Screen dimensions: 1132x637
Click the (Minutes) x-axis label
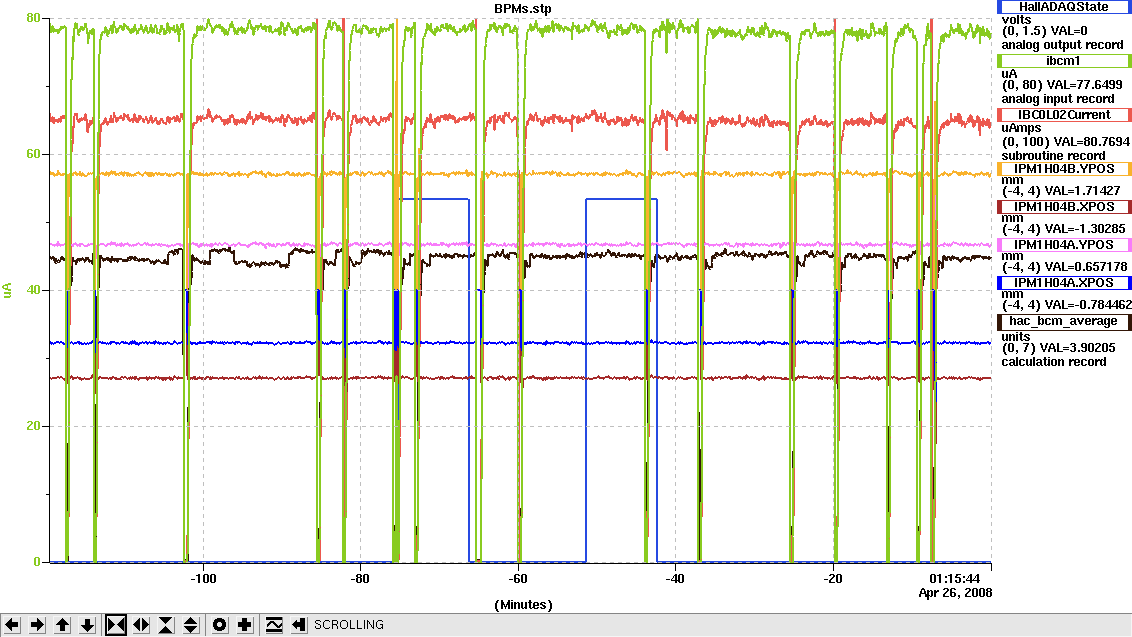[523, 604]
